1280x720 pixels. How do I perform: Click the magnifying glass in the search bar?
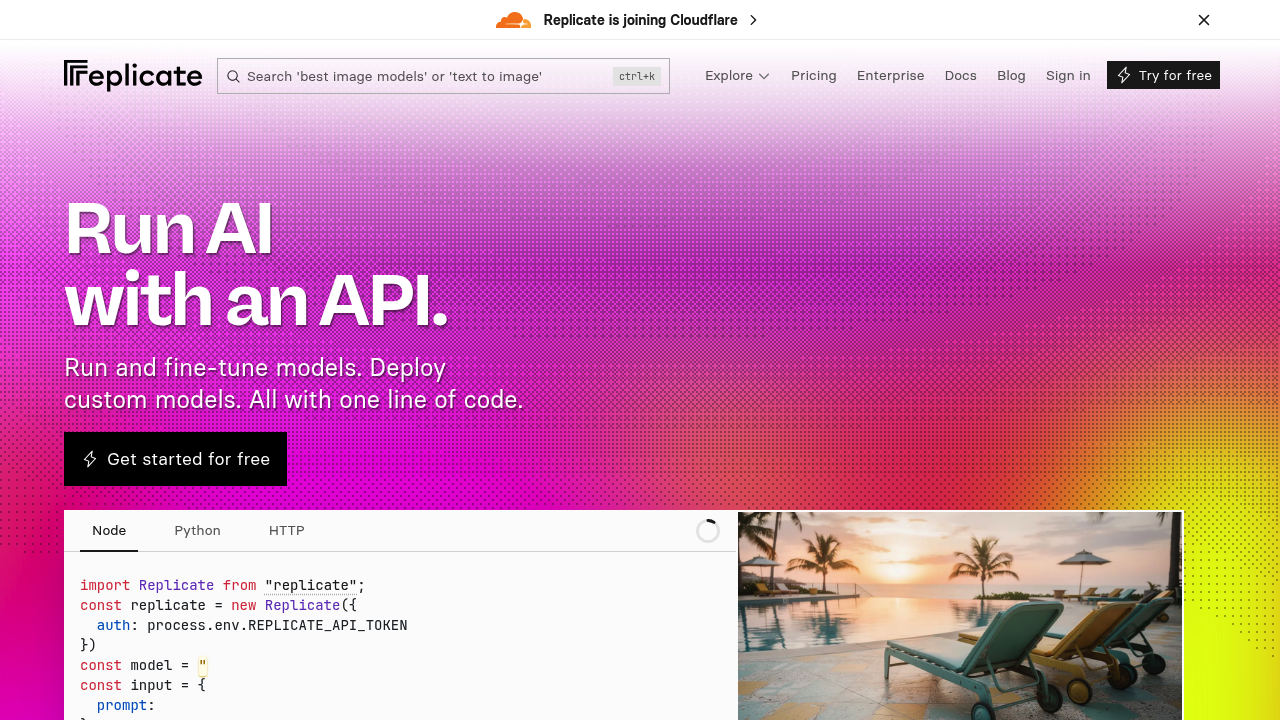pyautogui.click(x=233, y=76)
